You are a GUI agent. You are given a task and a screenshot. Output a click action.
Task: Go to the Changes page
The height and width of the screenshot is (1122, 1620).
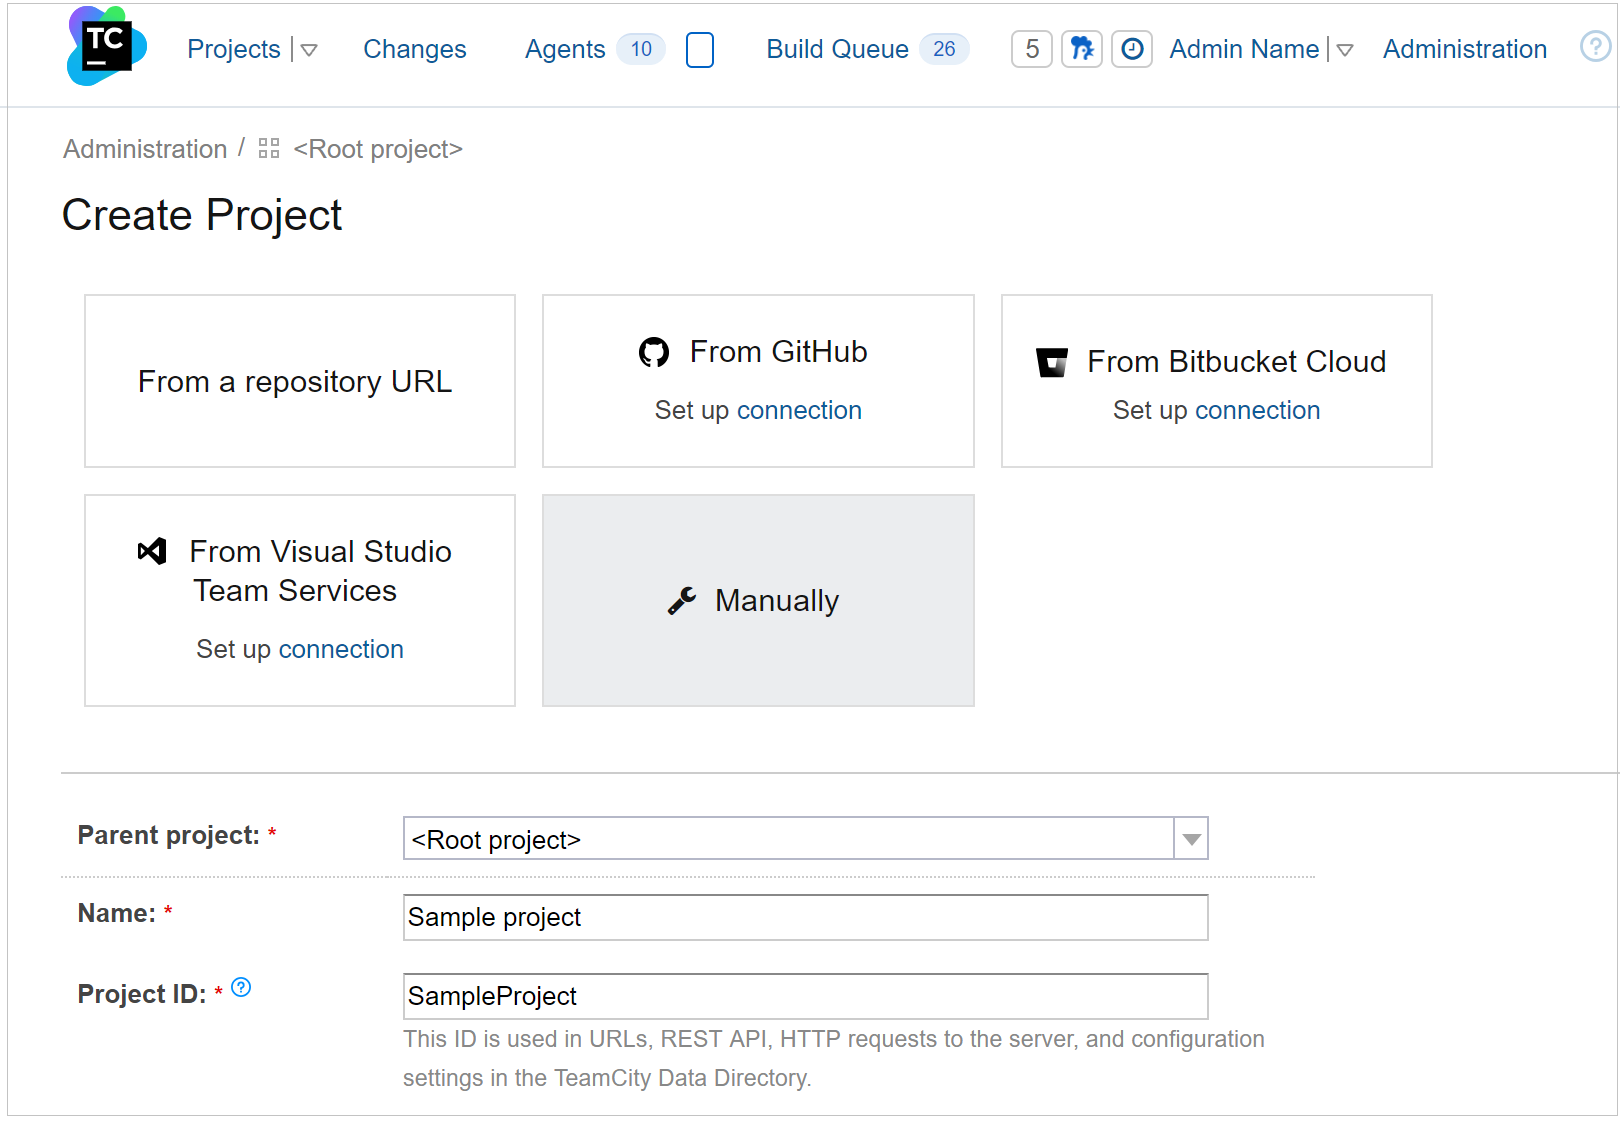(x=414, y=49)
